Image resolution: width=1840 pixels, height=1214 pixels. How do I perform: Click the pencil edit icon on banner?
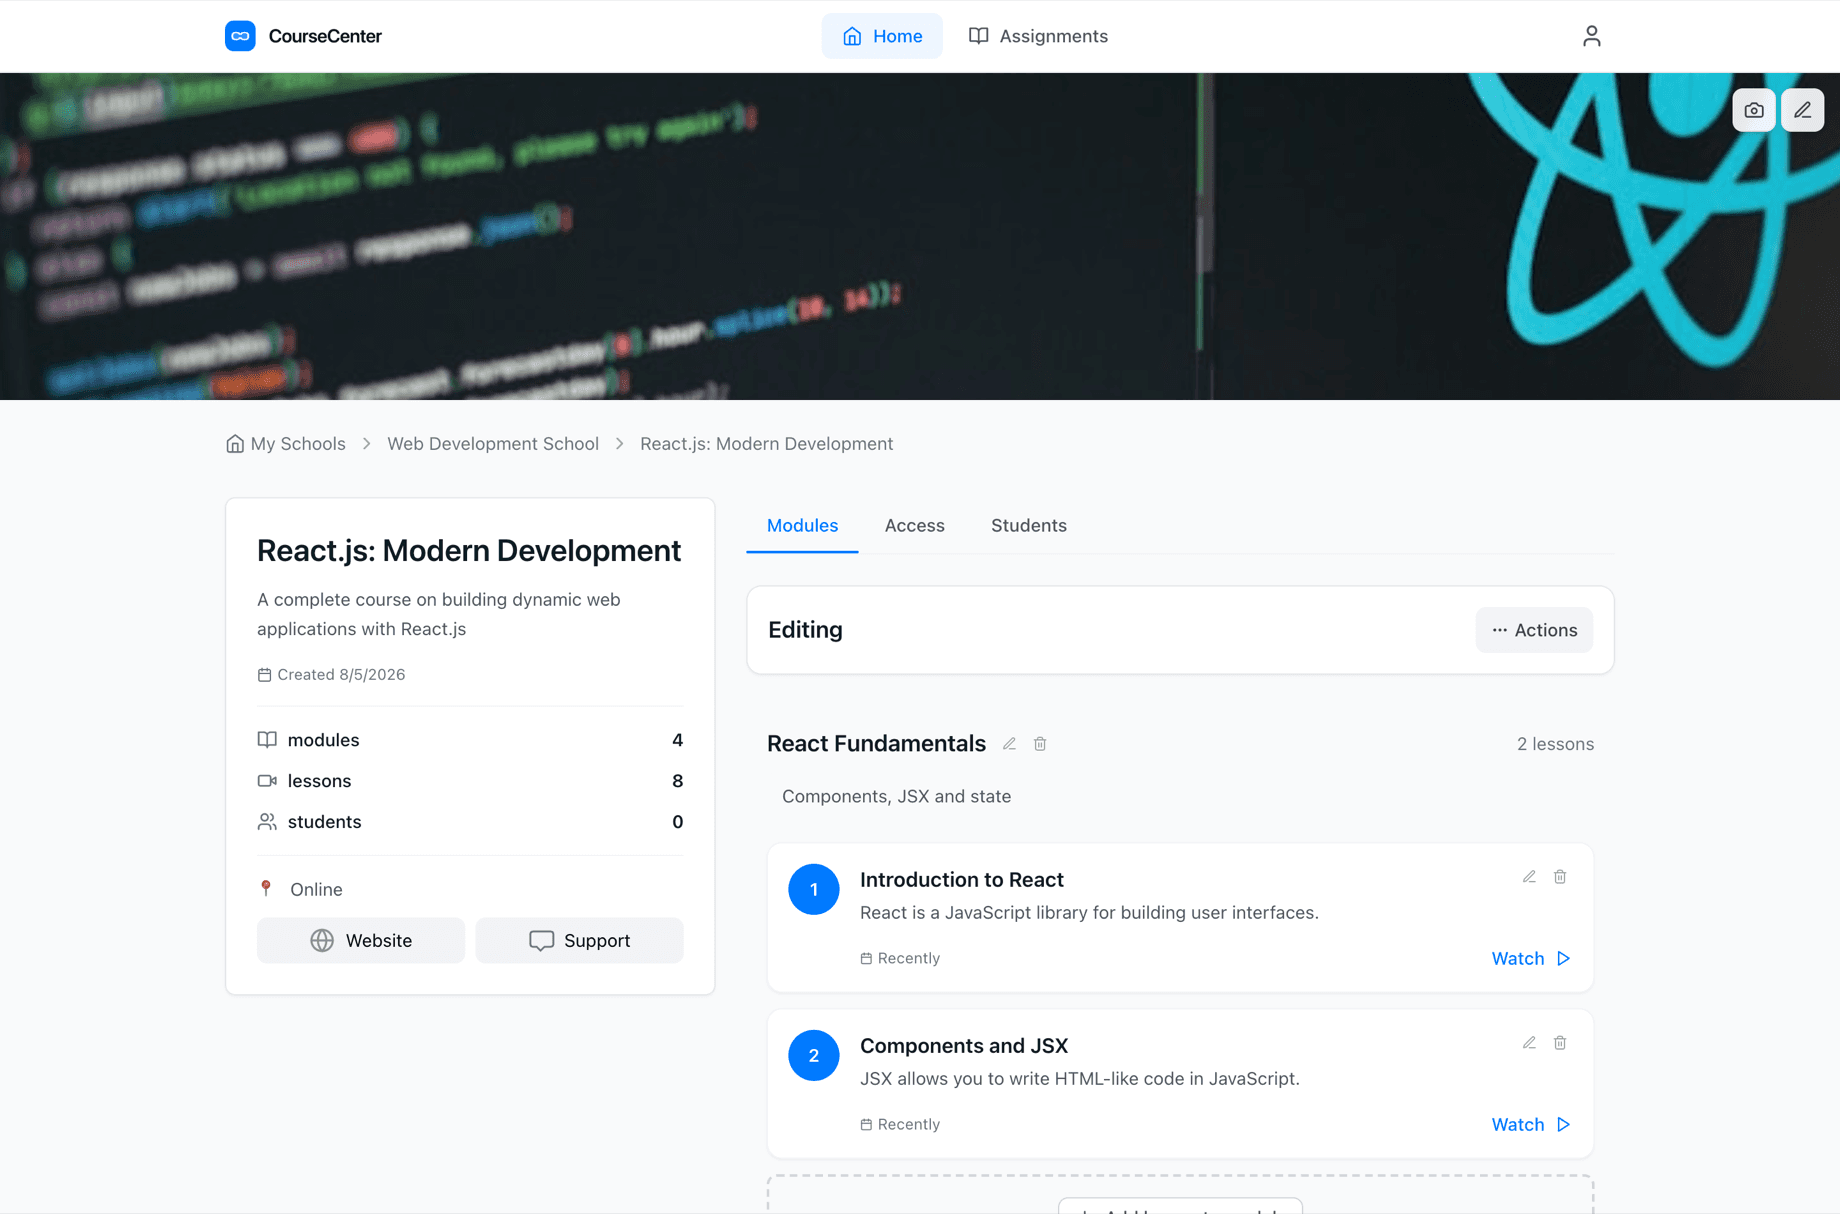(x=1802, y=110)
